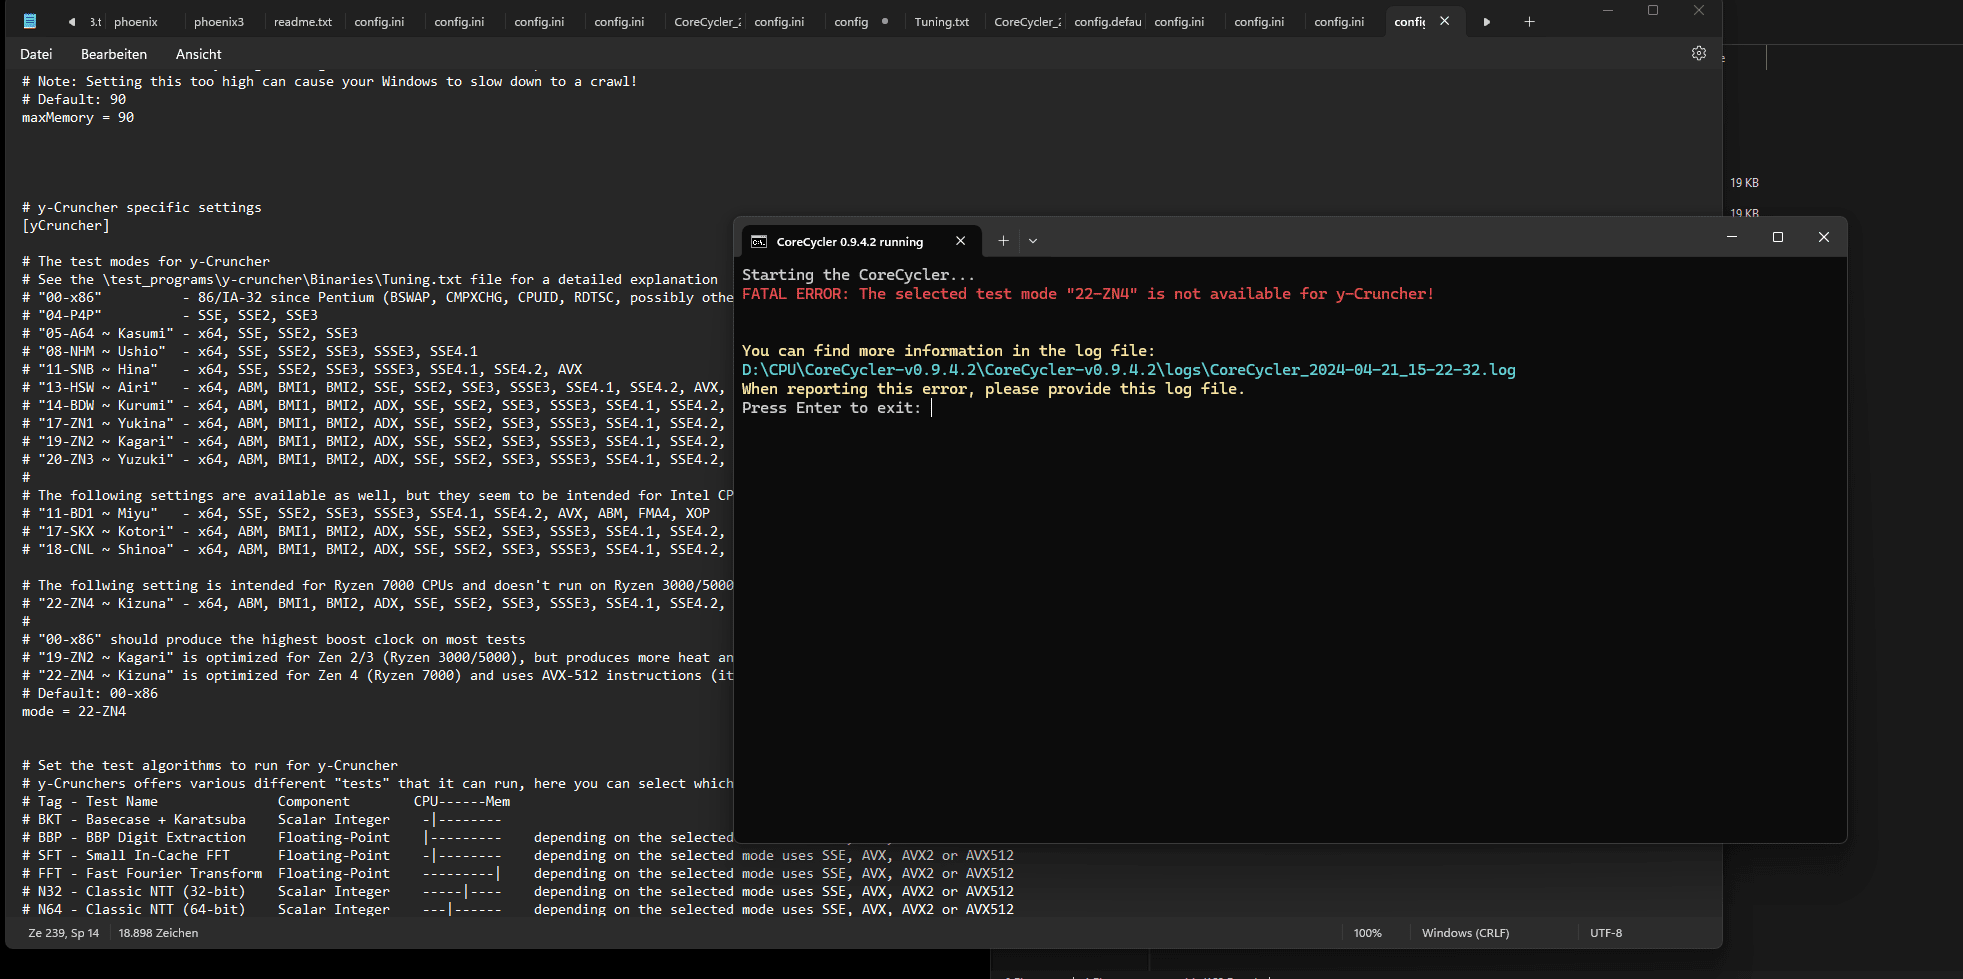Screen dimensions: 1963x979
Task: Click the 'Press Enter to exit:' prompt line
Action: click(830, 408)
